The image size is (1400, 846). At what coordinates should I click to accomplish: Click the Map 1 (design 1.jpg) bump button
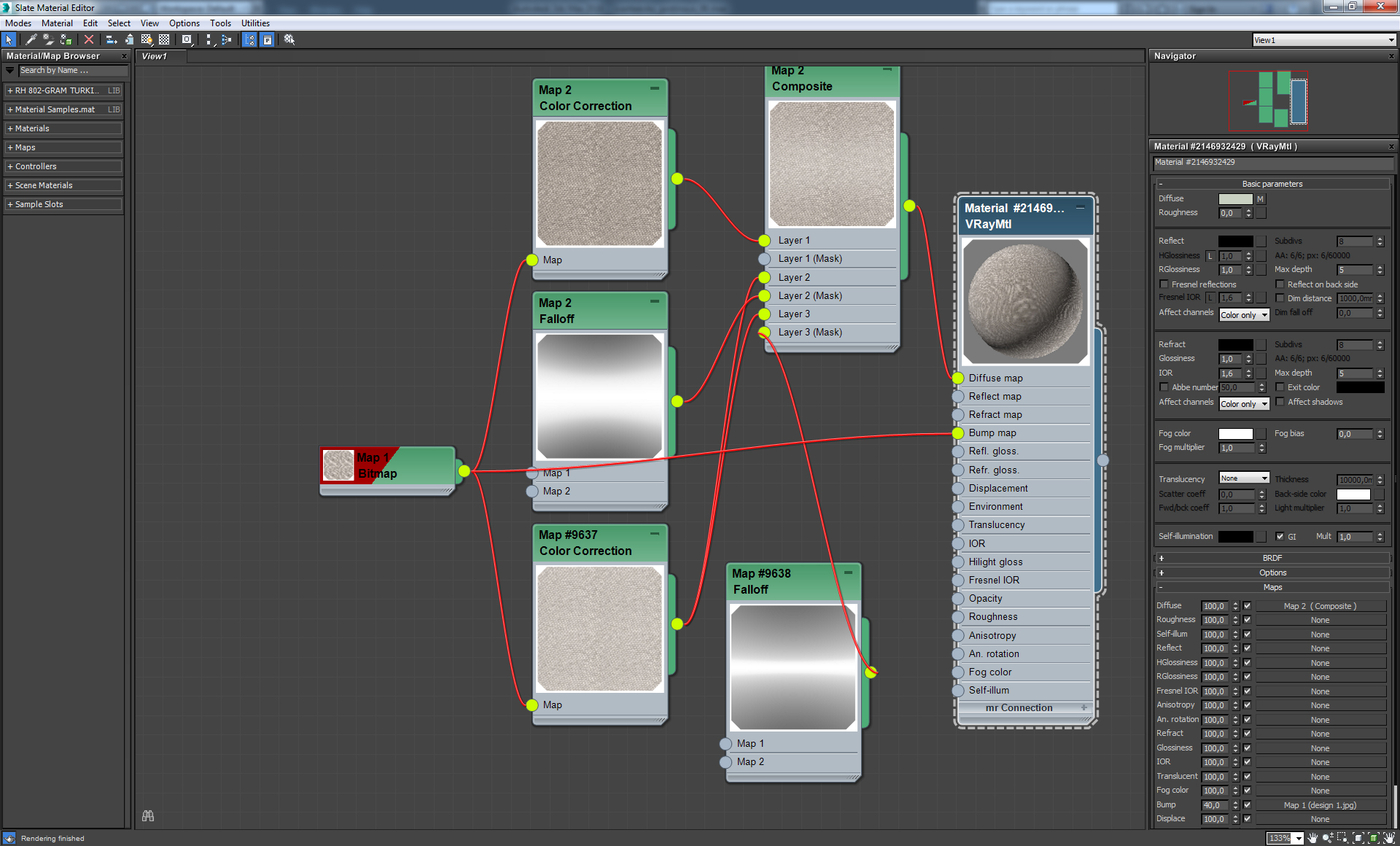(1320, 805)
